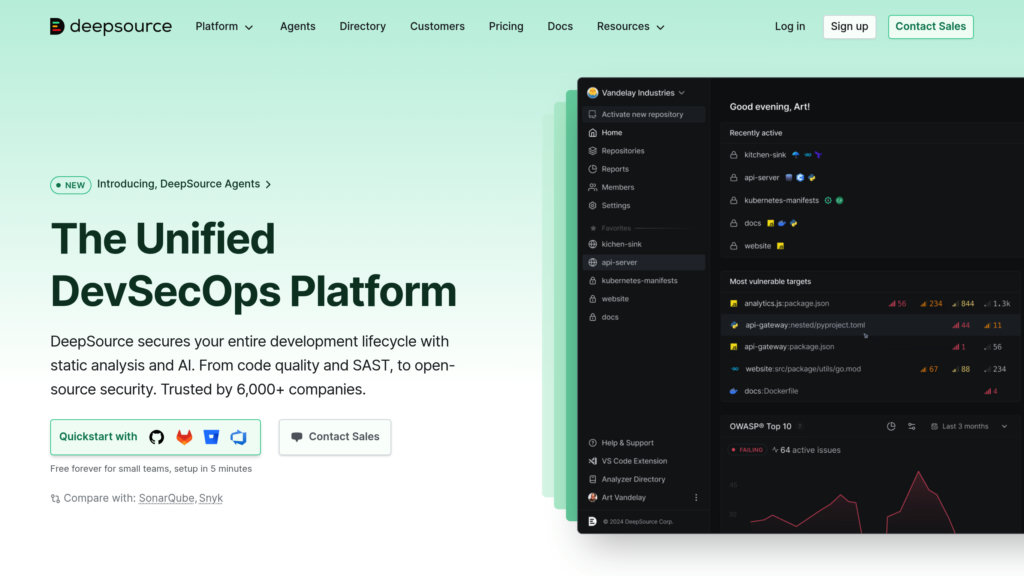Open Settings gear in dashboard sidebar
Viewport: 1024px width, 576px height.
pos(593,205)
